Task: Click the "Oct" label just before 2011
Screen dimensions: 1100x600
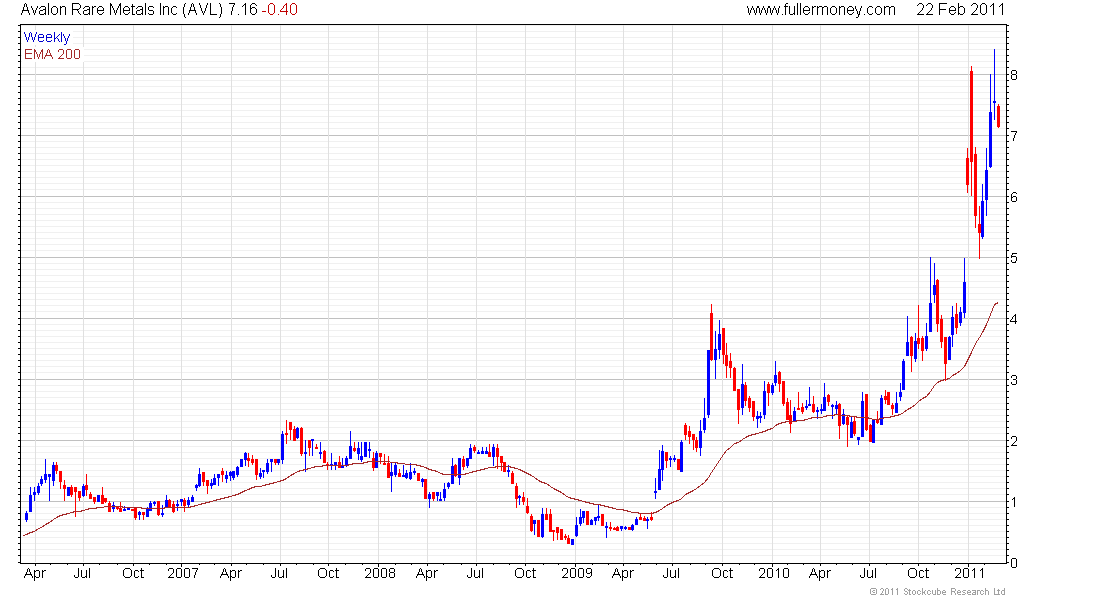Action: tap(918, 573)
